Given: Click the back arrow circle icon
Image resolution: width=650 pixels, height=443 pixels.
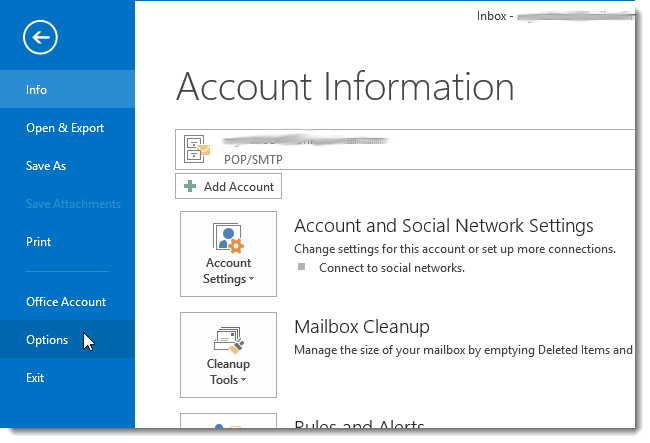Looking at the screenshot, I should pos(40,37).
